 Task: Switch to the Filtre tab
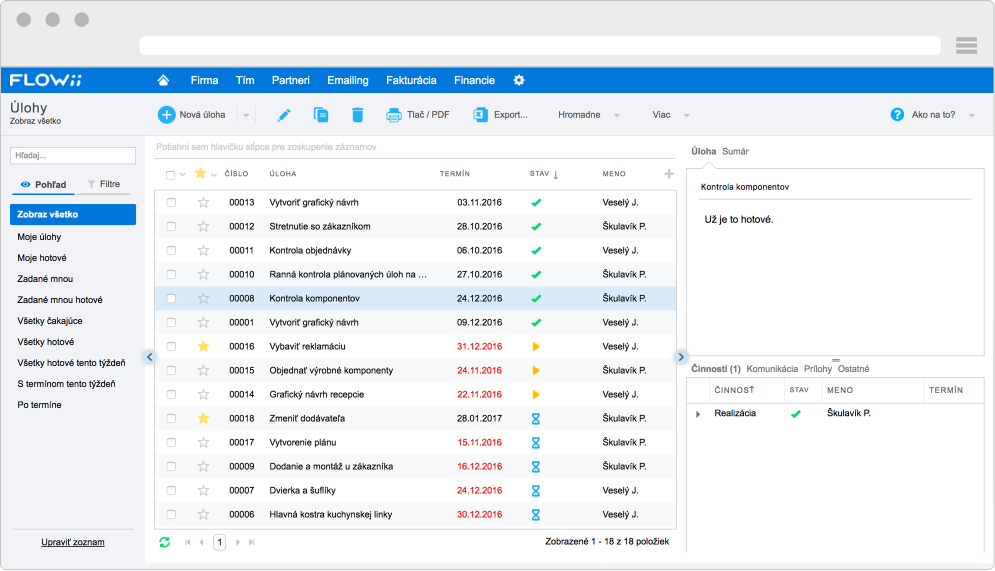coord(104,184)
